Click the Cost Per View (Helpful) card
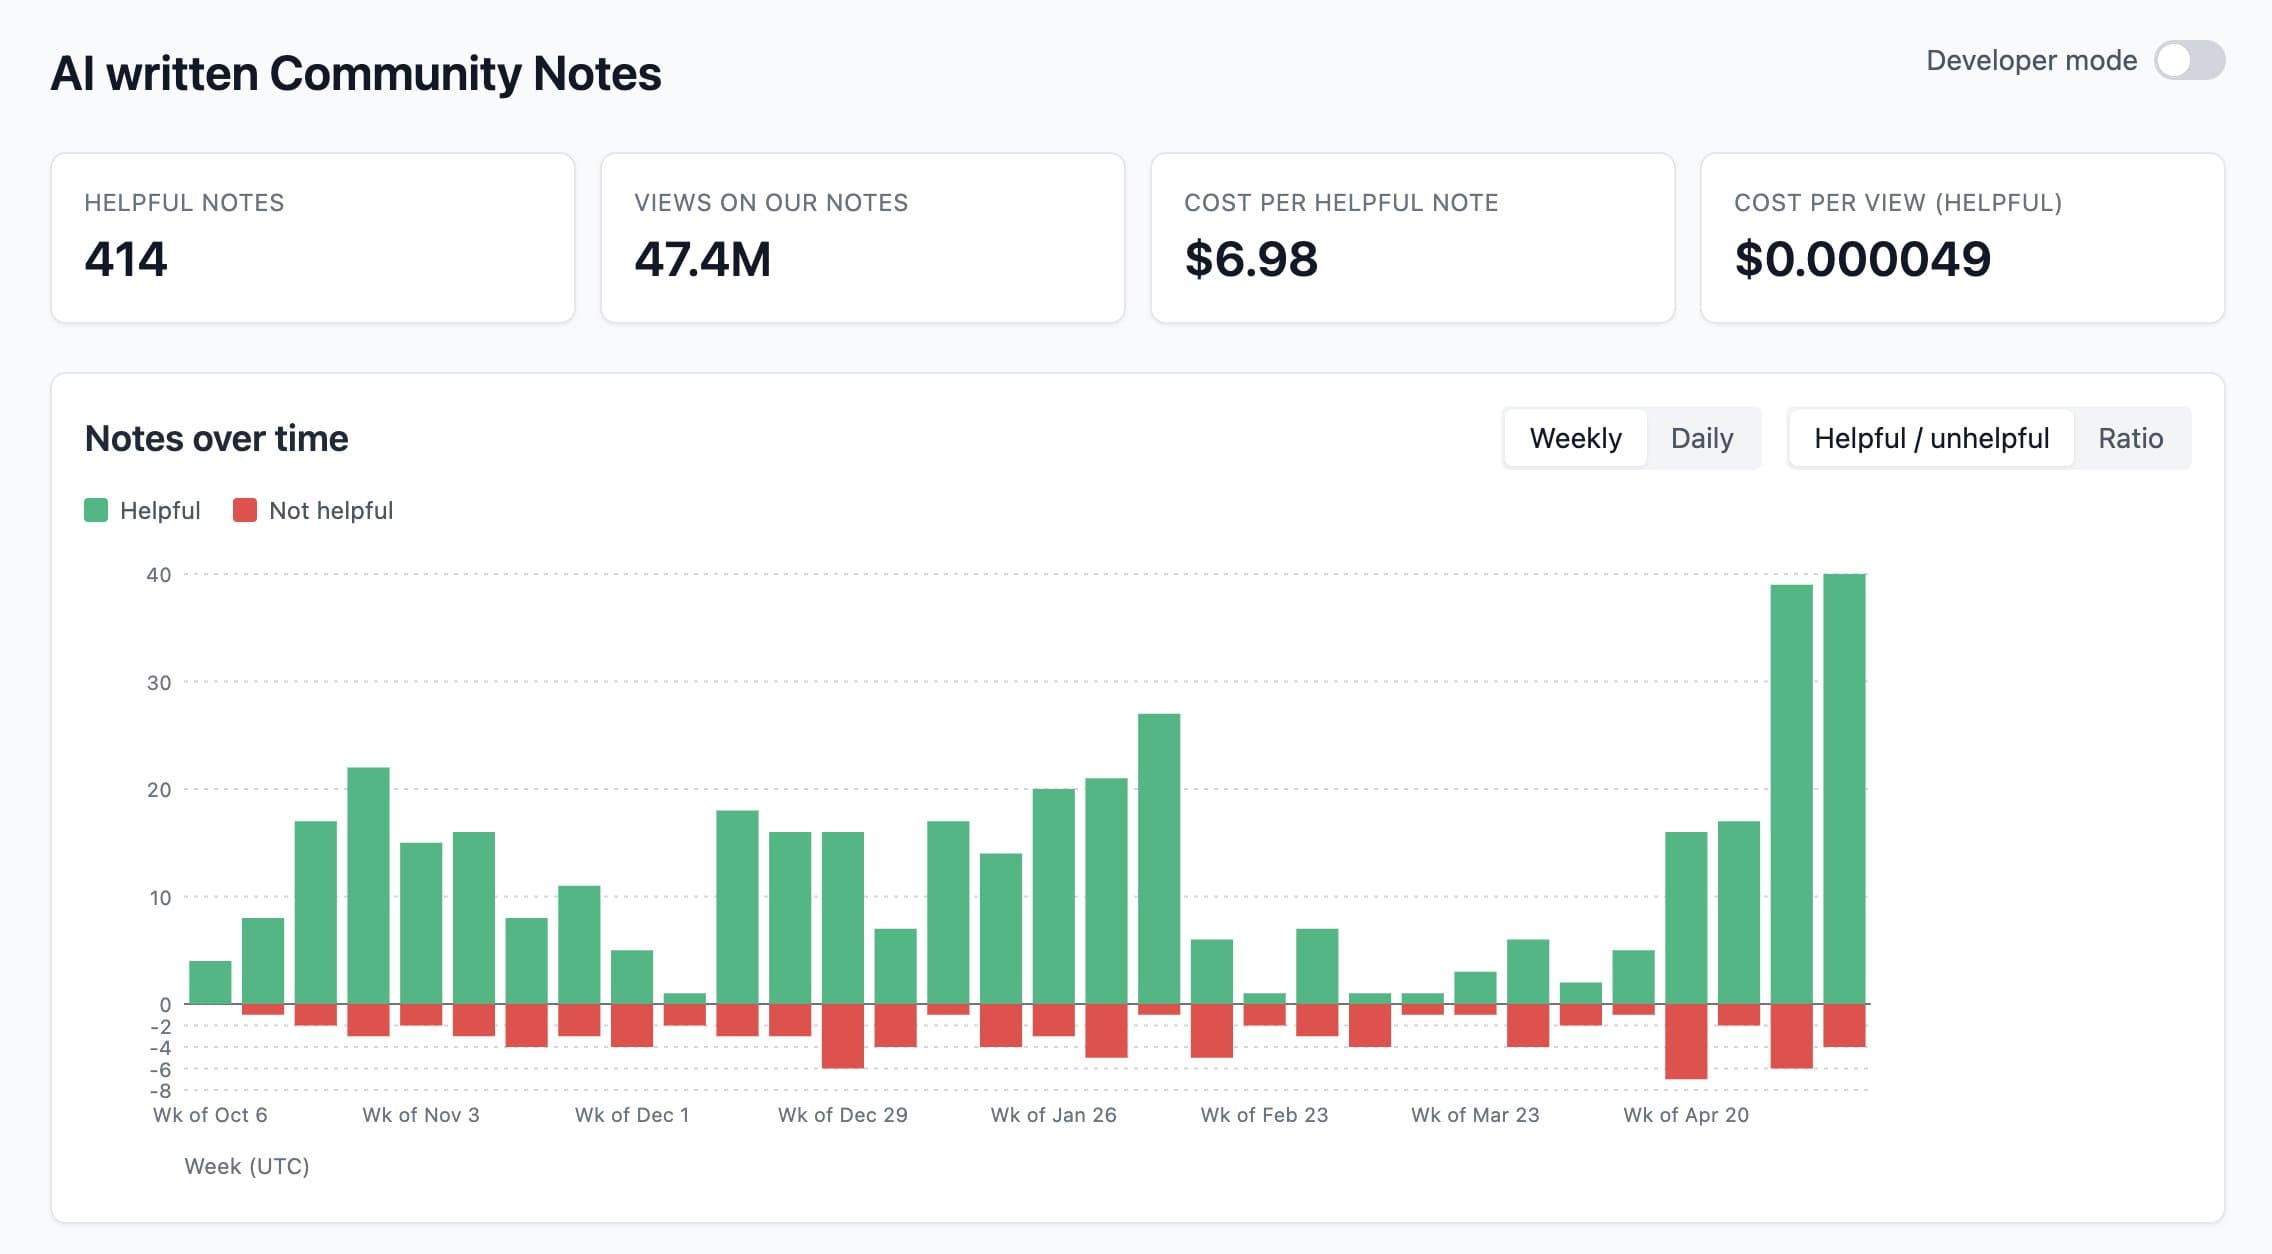 pos(1962,238)
